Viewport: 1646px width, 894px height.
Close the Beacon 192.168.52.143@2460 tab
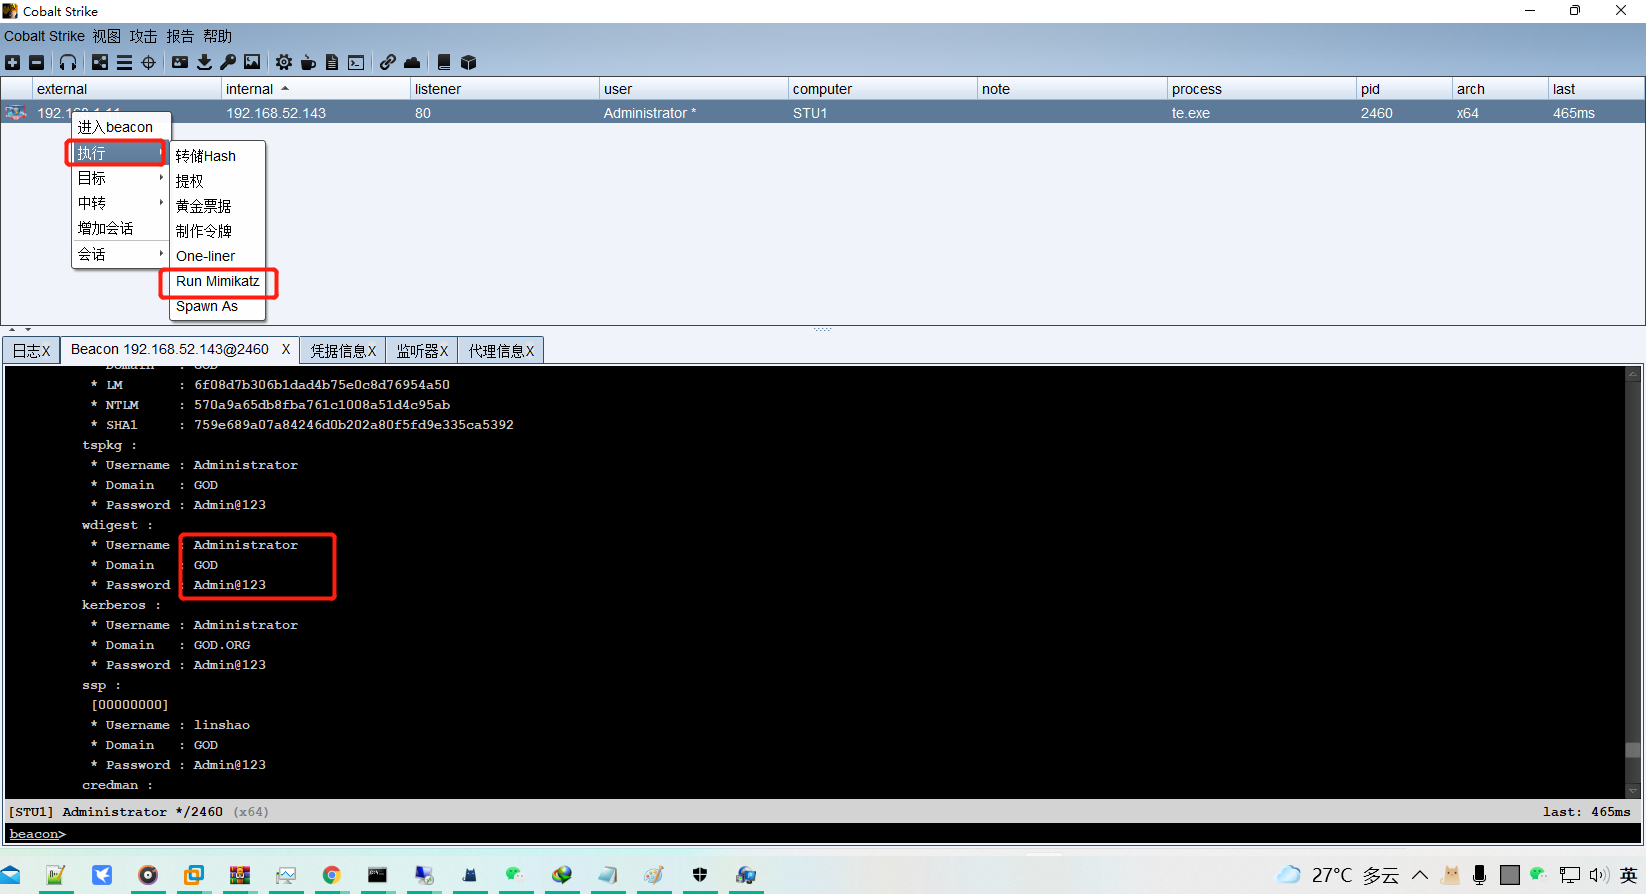(286, 349)
